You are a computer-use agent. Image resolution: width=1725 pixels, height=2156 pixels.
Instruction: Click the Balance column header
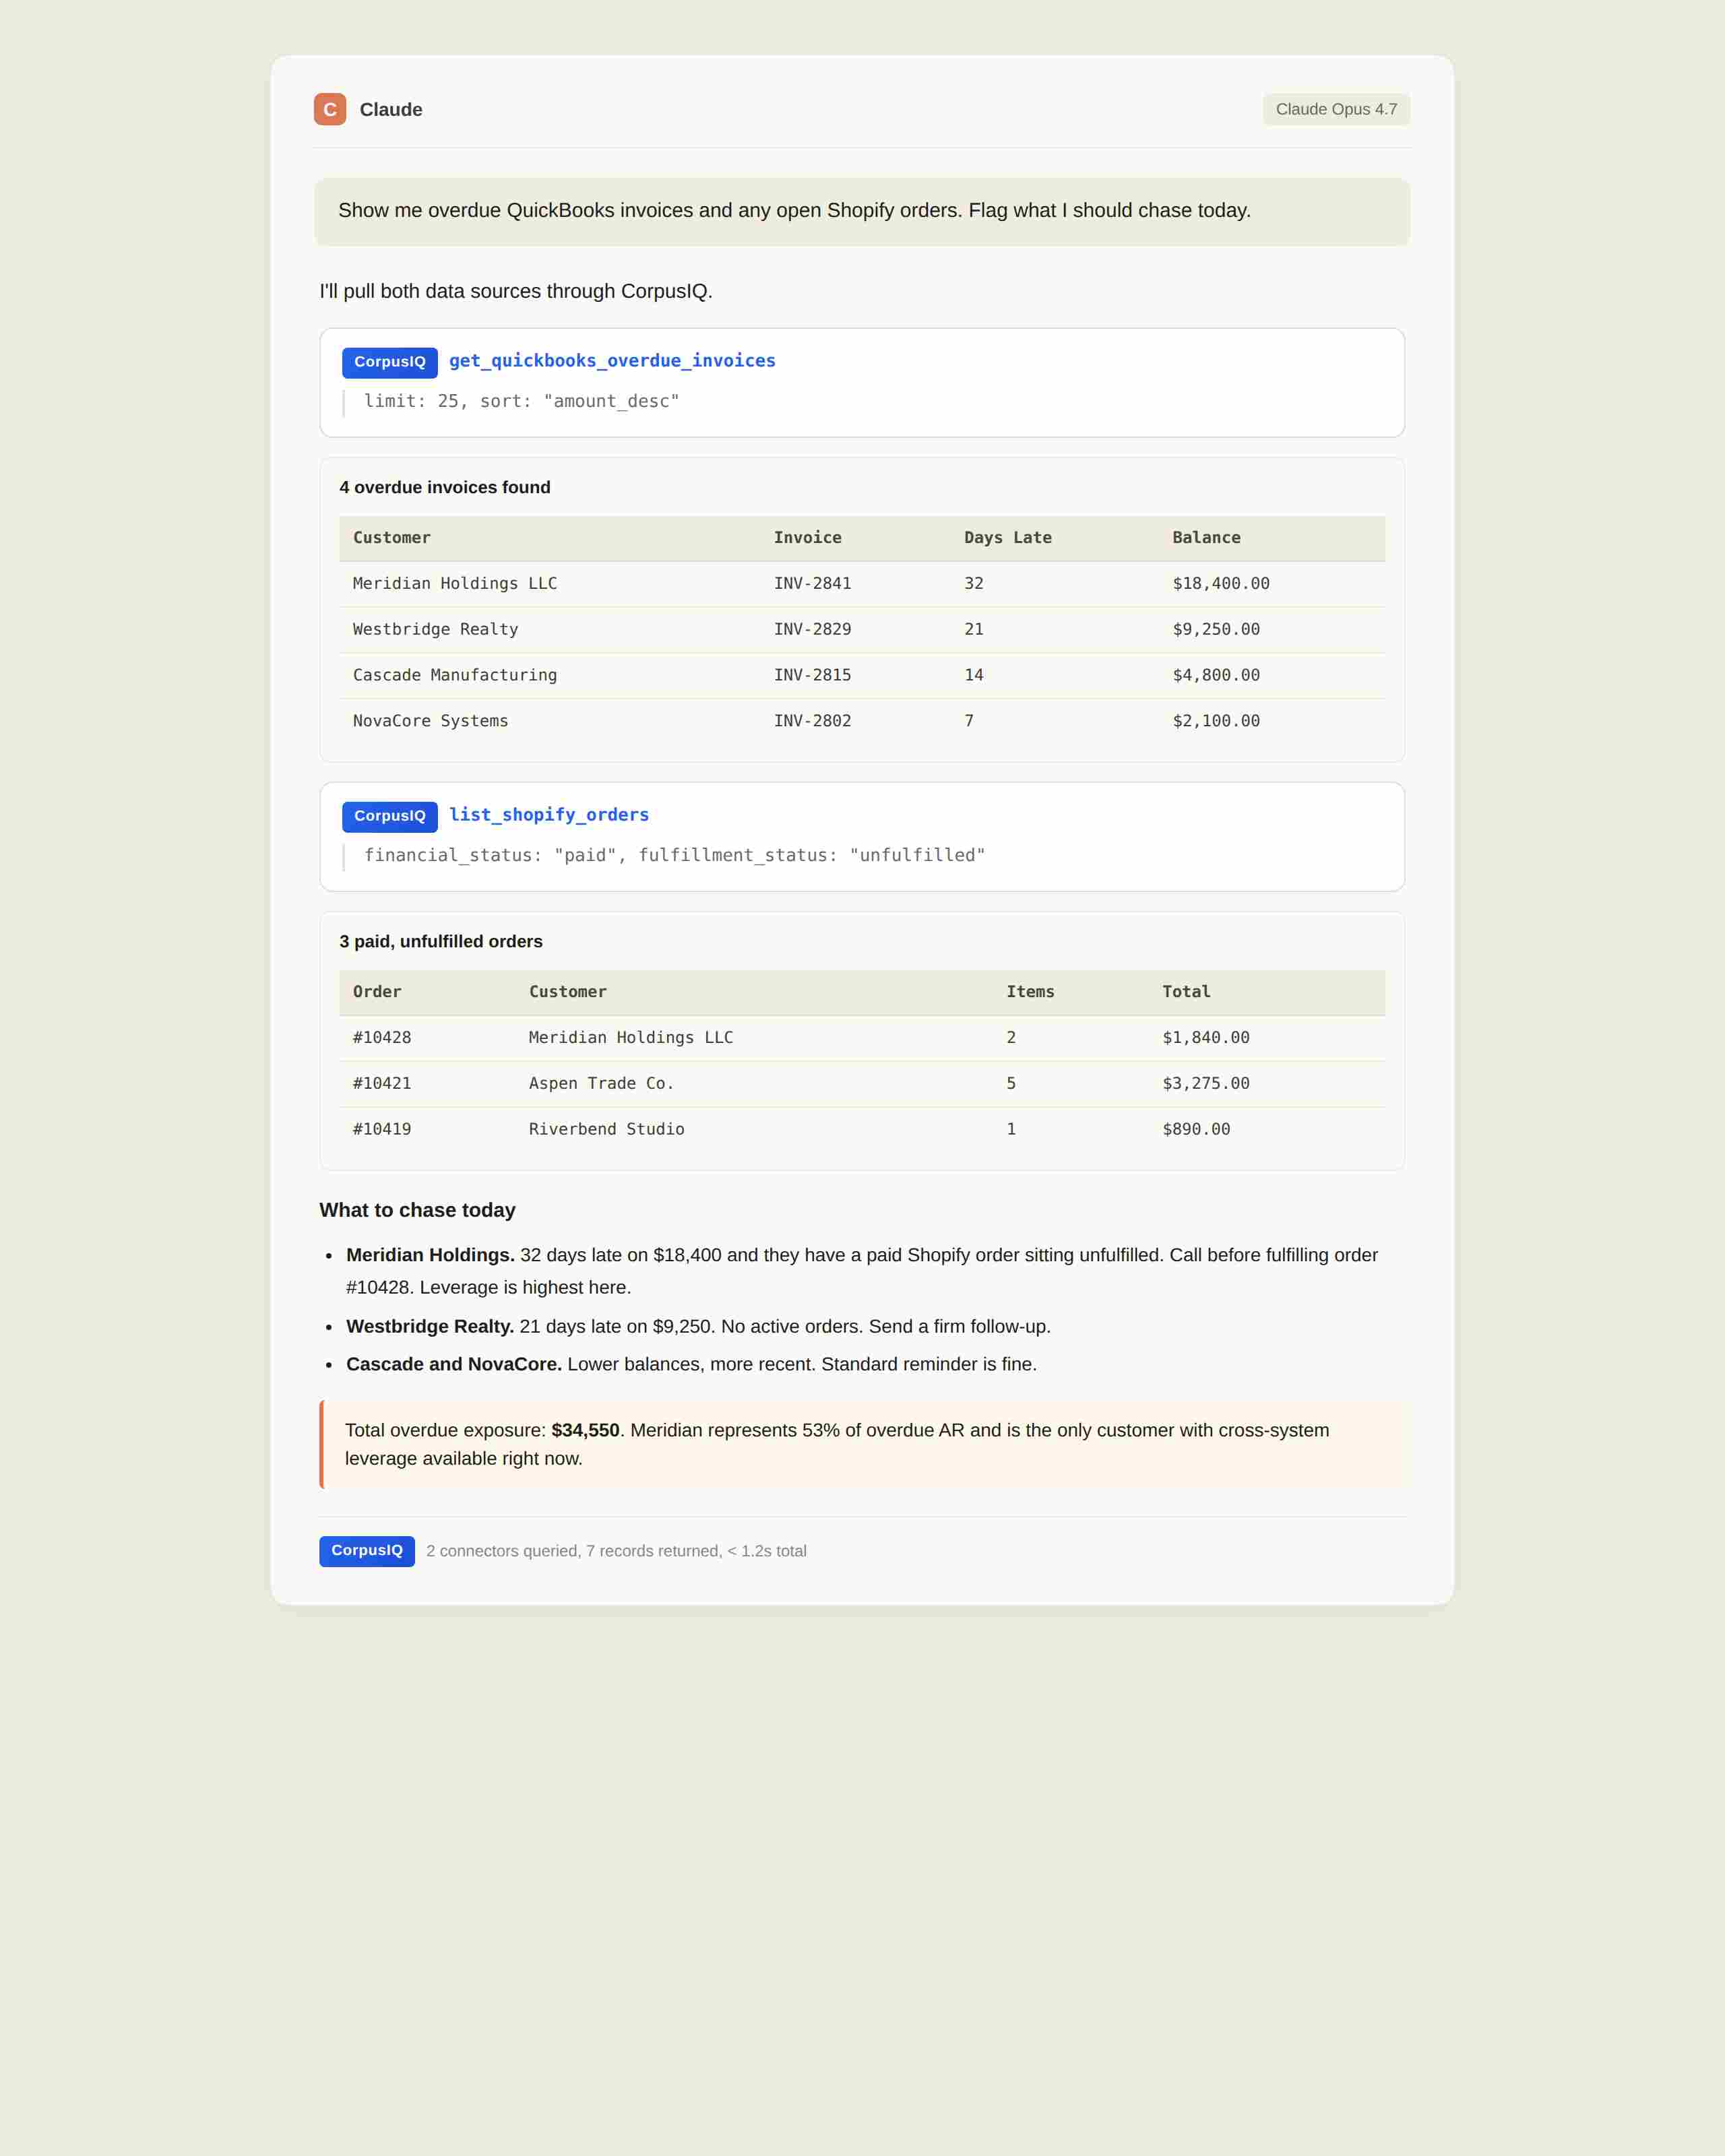coord(1206,538)
